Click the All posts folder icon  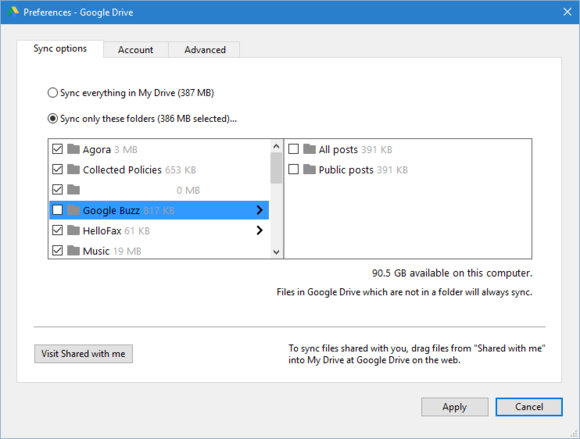pyautogui.click(x=309, y=149)
